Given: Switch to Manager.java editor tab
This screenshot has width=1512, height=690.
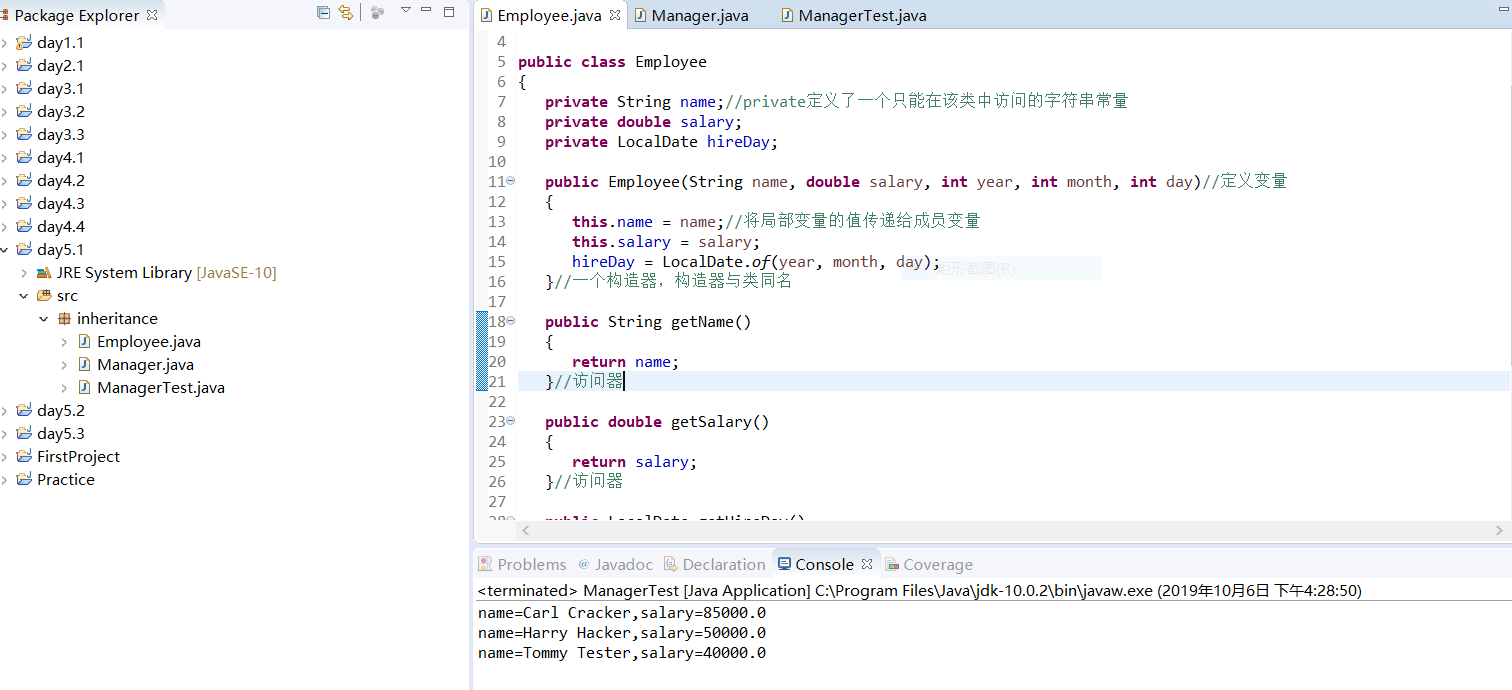Looking at the screenshot, I should [x=699, y=15].
